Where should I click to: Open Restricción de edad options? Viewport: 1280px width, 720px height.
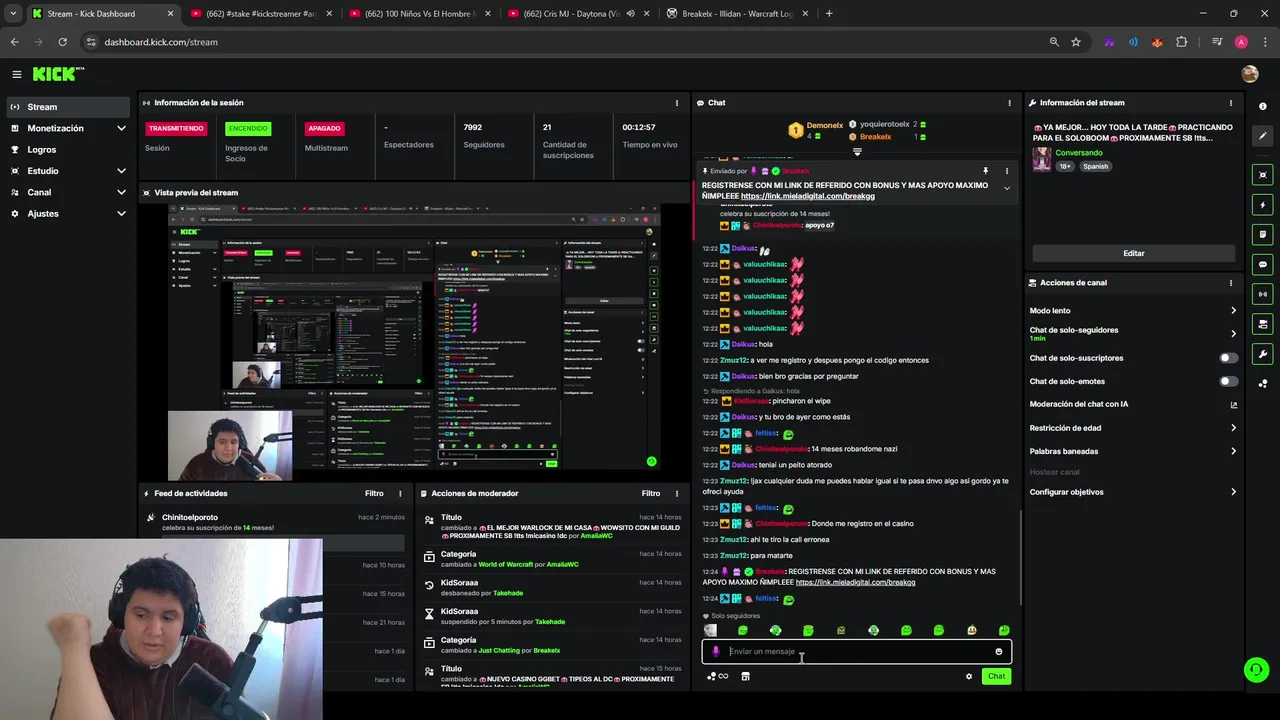pos(1133,428)
